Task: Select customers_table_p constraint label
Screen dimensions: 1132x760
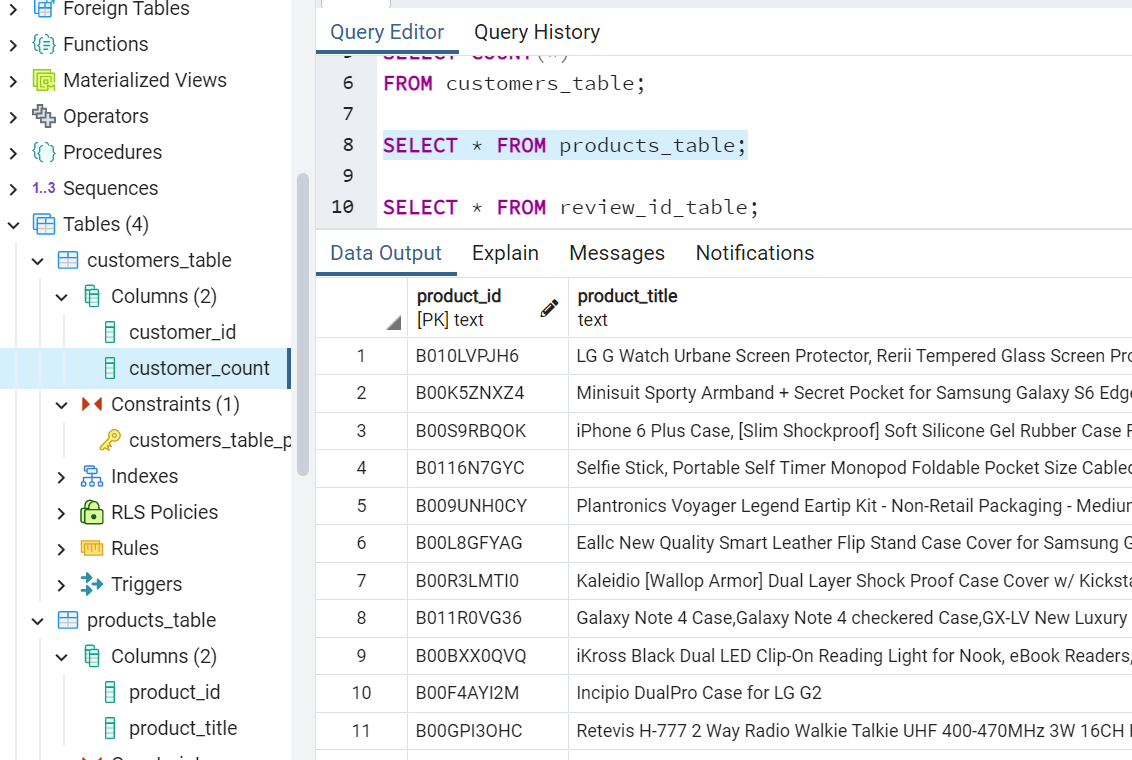Action: click(210, 440)
